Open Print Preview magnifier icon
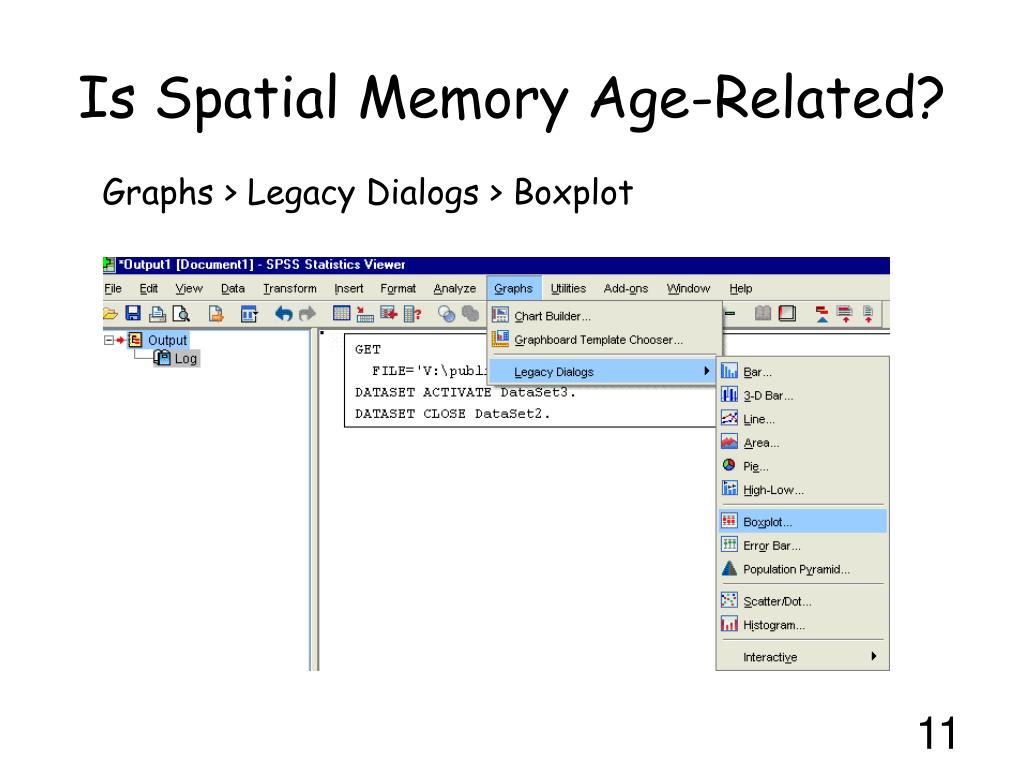The height and width of the screenshot is (768, 1024). [181, 314]
